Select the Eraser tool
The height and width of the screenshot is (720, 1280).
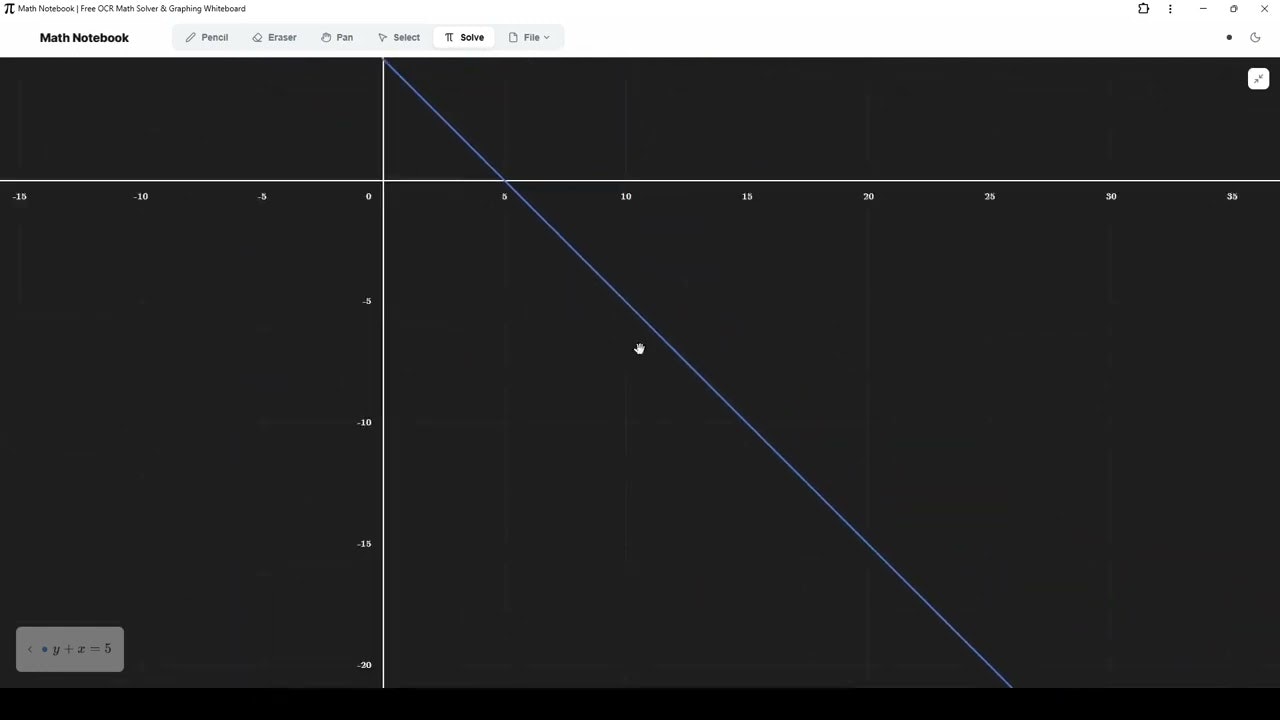pos(274,37)
